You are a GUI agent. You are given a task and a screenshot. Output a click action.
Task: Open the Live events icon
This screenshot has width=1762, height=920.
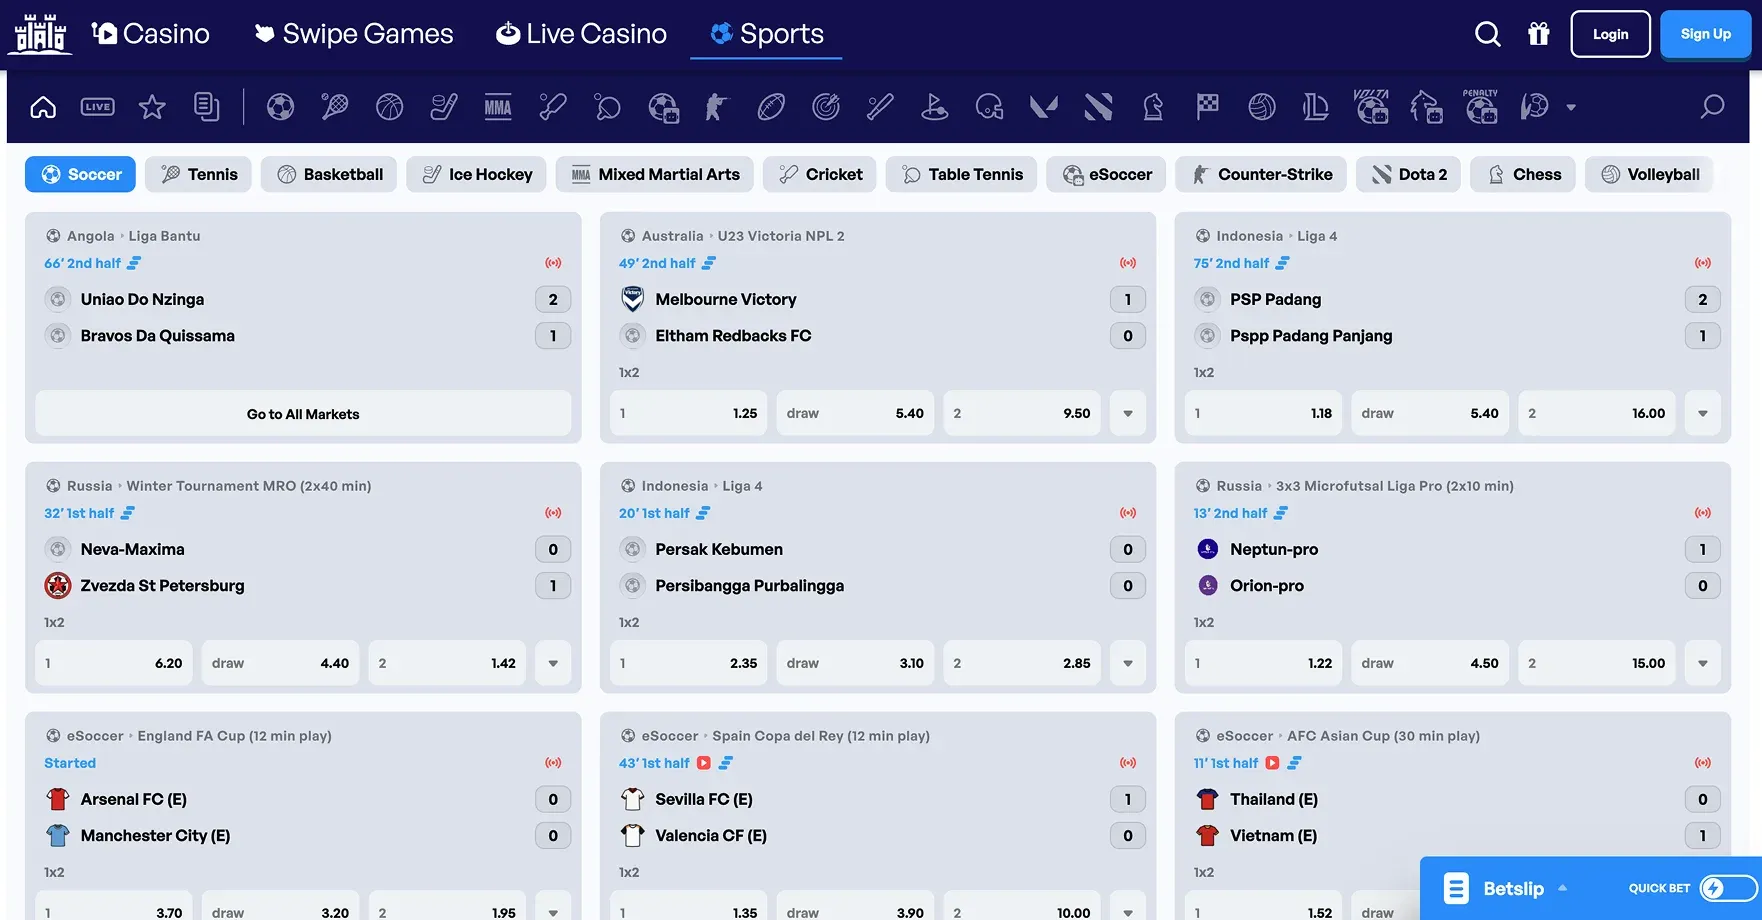pos(97,107)
